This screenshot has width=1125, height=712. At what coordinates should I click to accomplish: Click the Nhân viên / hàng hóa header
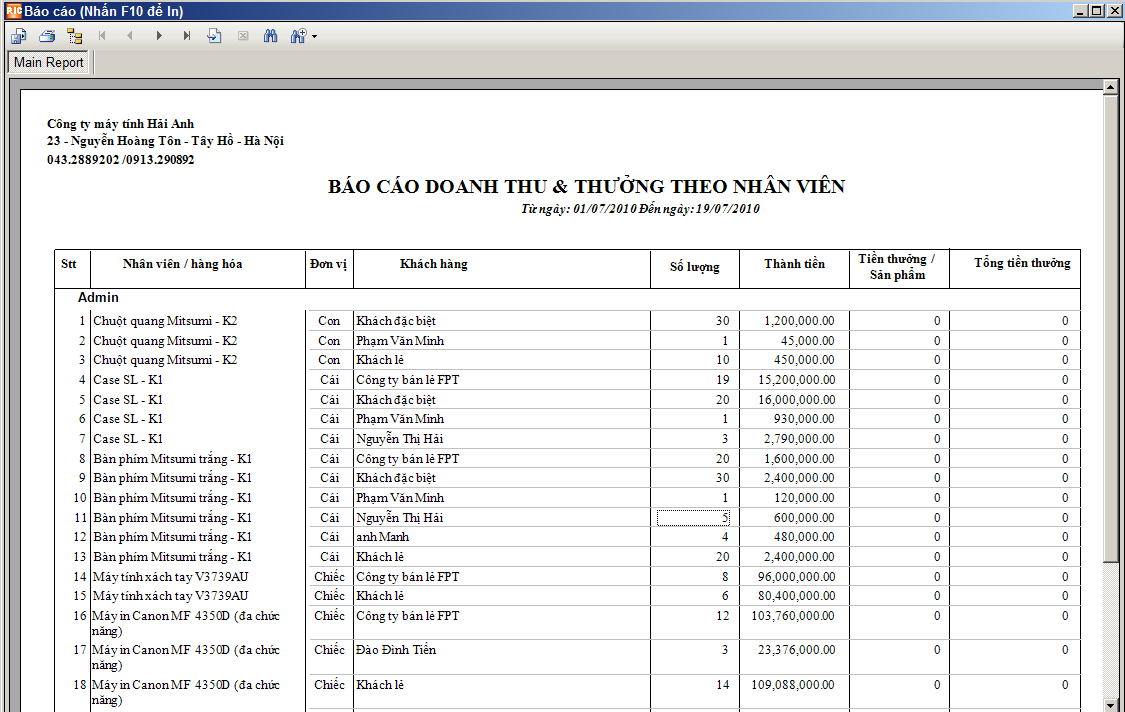click(x=182, y=264)
